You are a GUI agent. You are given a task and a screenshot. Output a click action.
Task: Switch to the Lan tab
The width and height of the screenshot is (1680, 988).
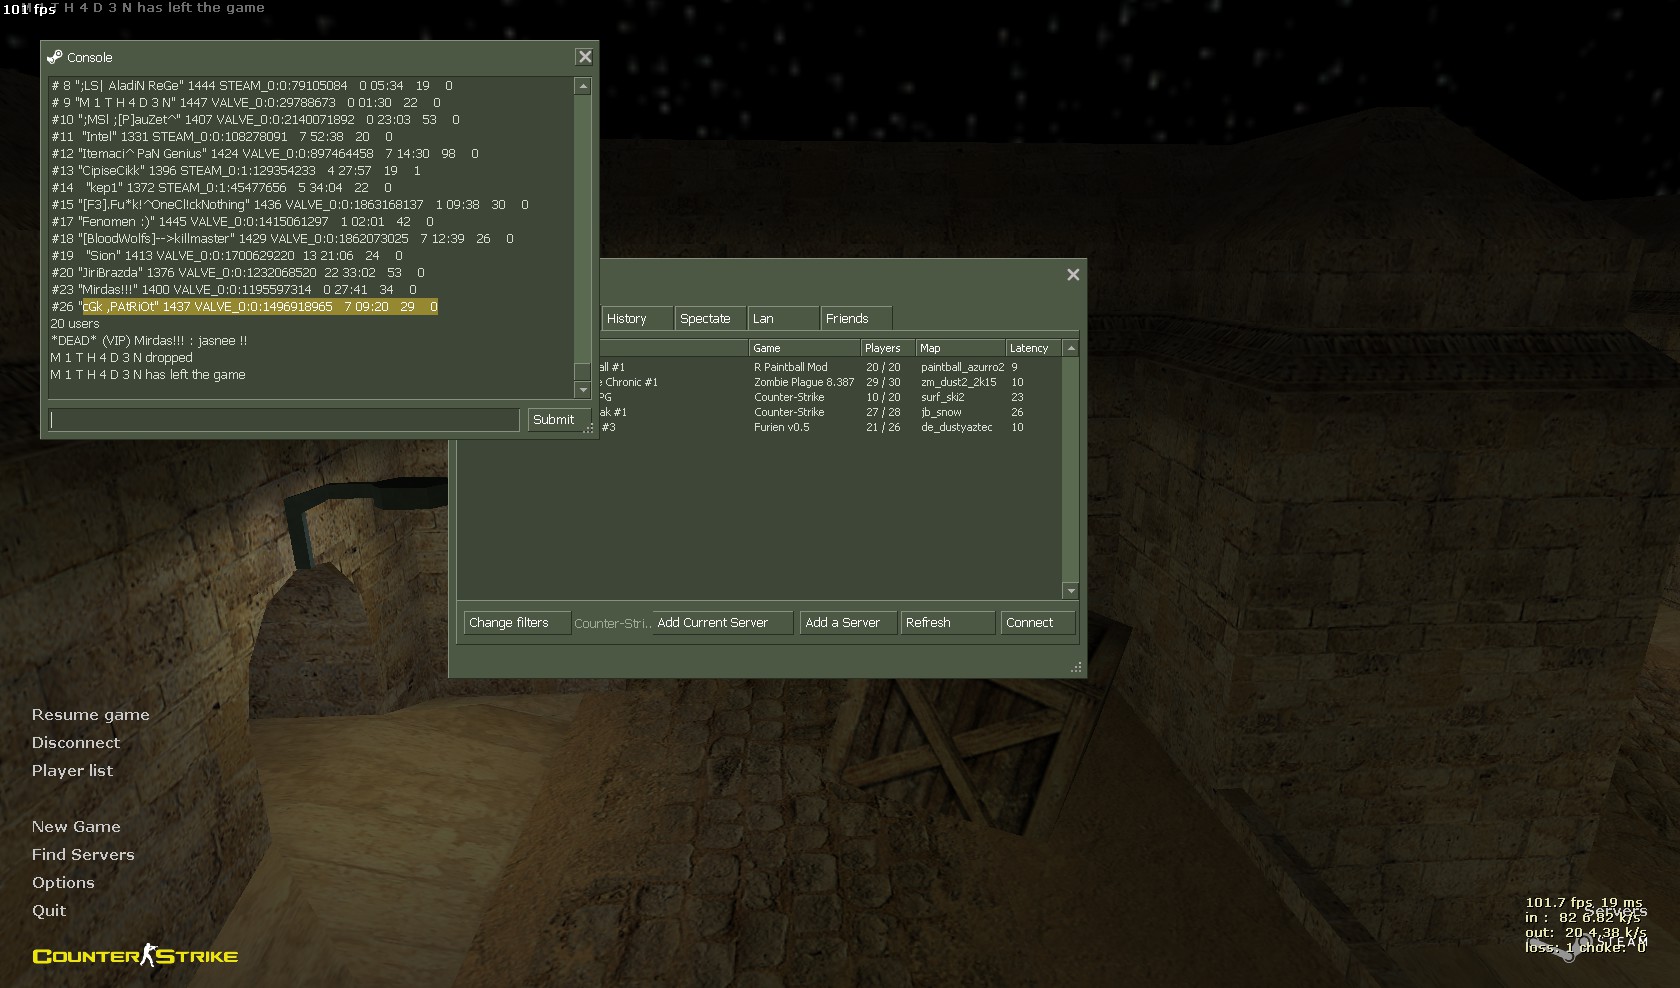782,319
